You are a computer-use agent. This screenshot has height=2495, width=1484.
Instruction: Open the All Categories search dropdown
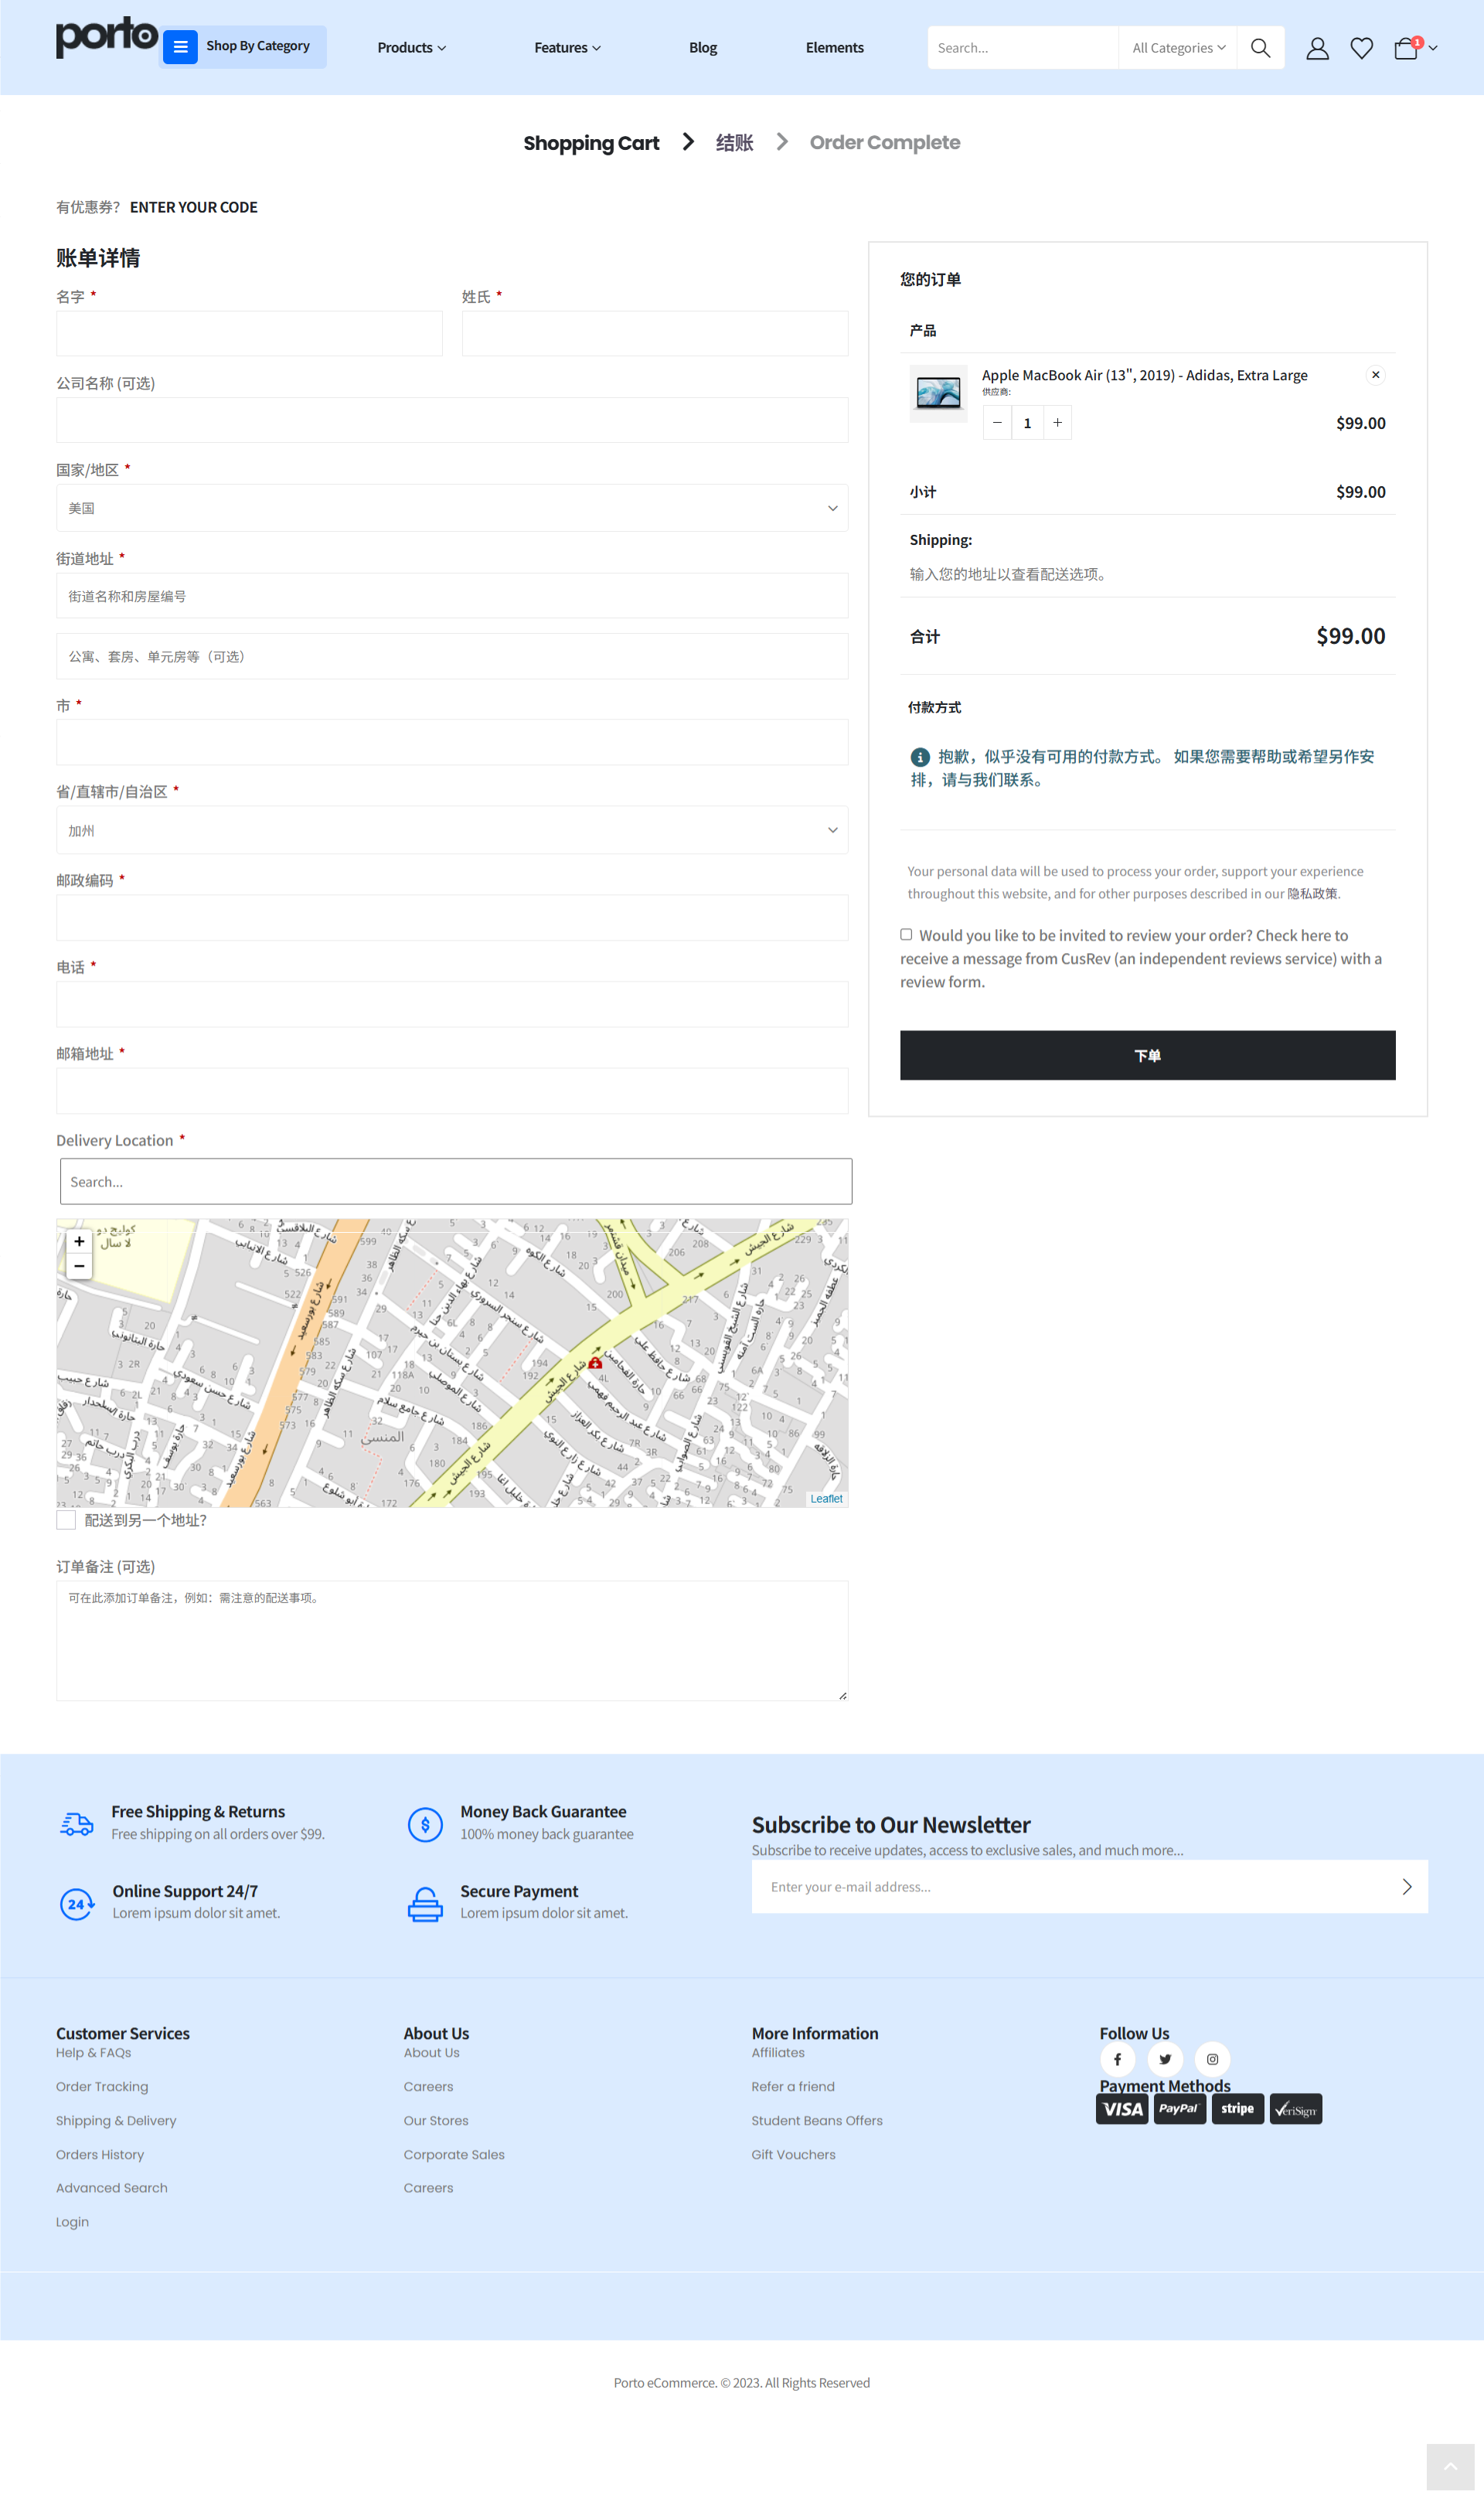coord(1178,48)
